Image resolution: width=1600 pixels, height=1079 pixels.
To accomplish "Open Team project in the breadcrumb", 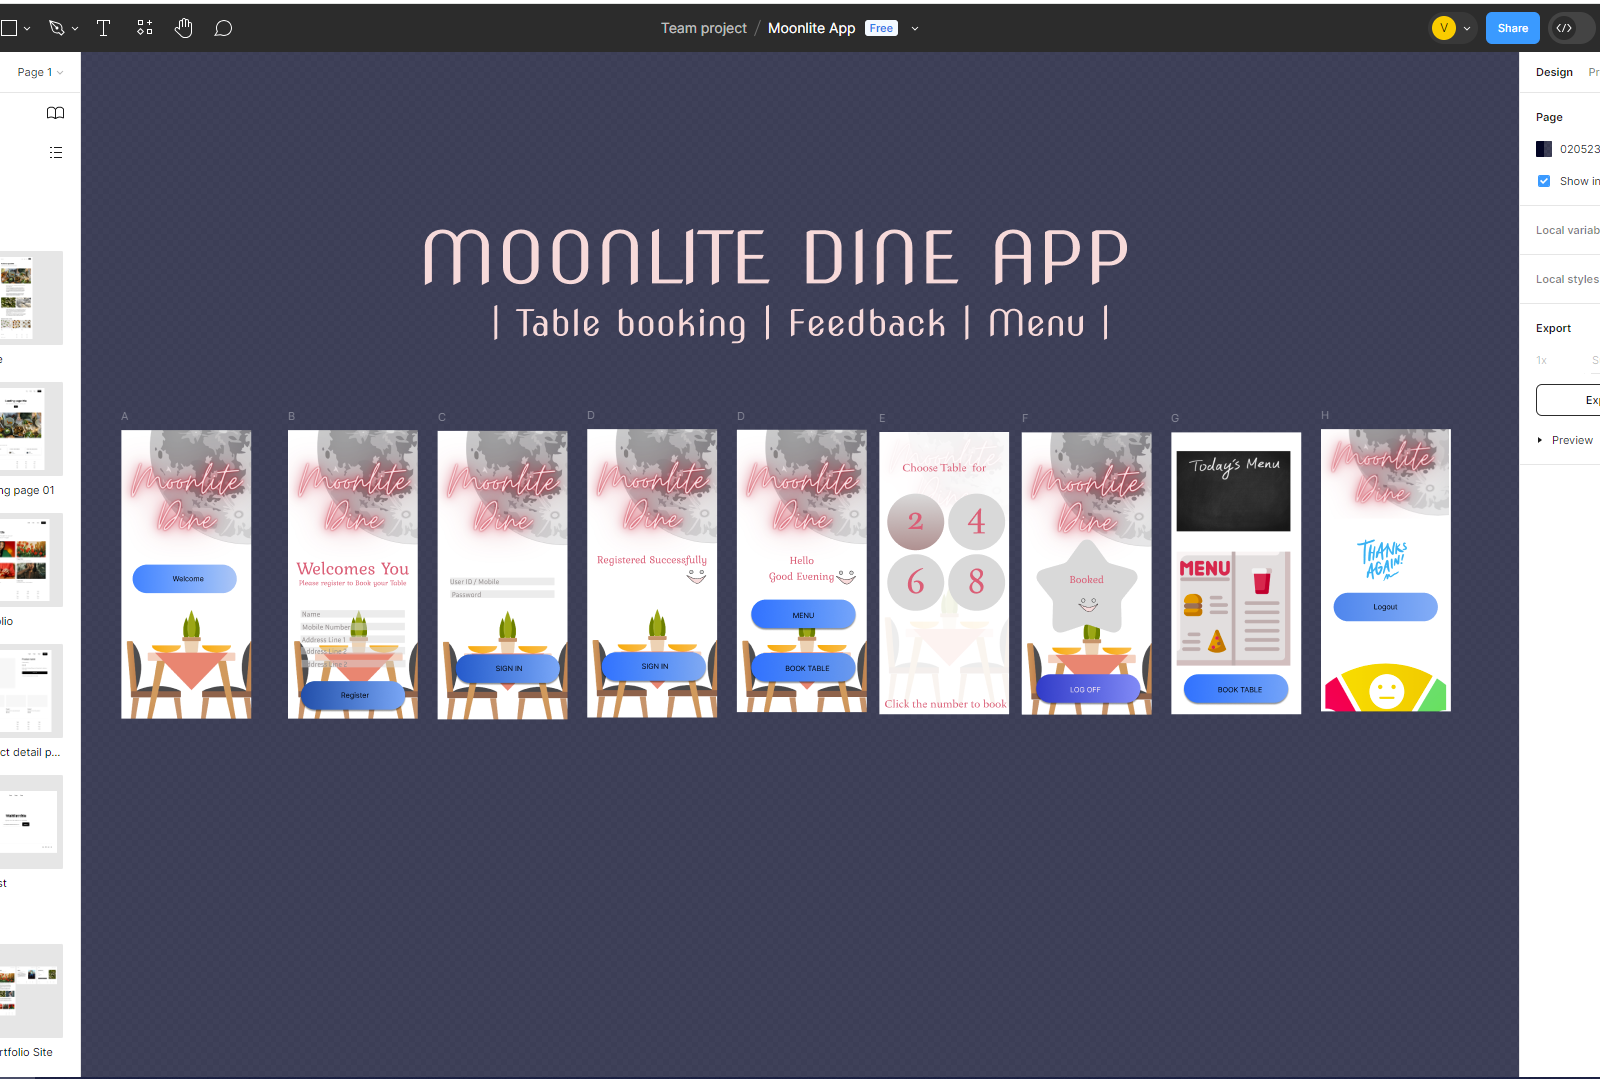I will coord(704,27).
